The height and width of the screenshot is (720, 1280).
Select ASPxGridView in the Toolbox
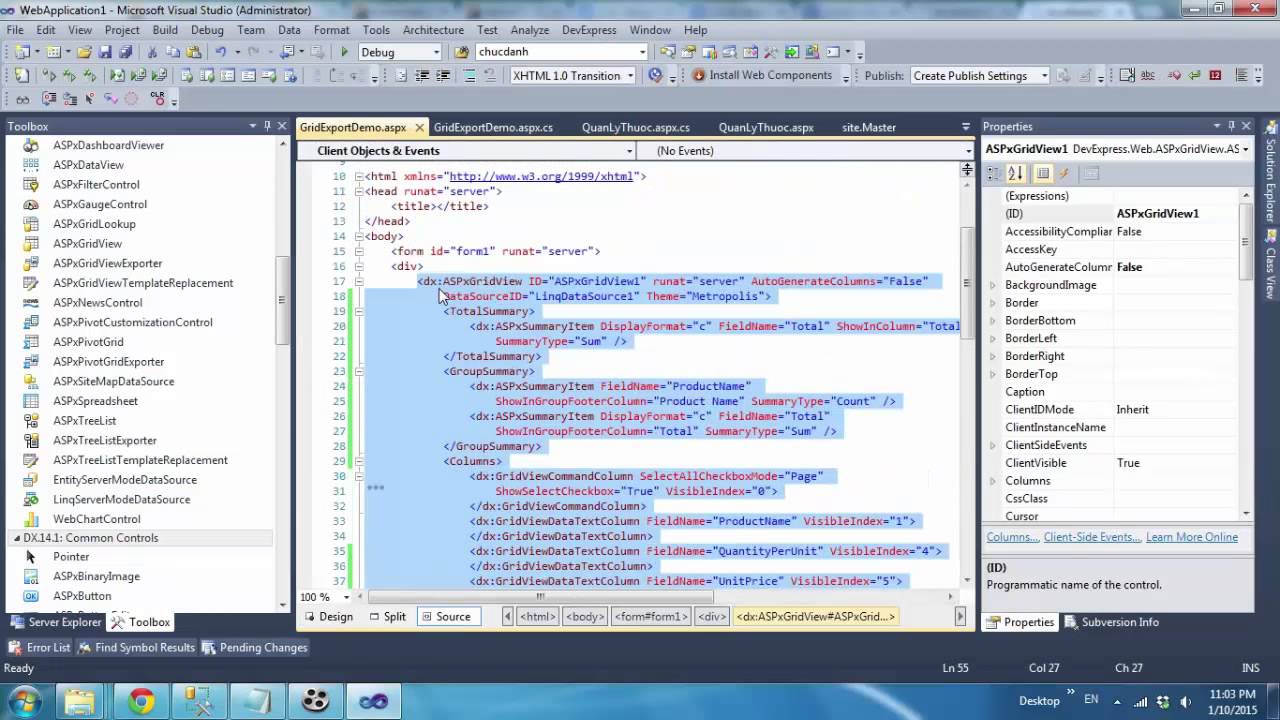(88, 243)
